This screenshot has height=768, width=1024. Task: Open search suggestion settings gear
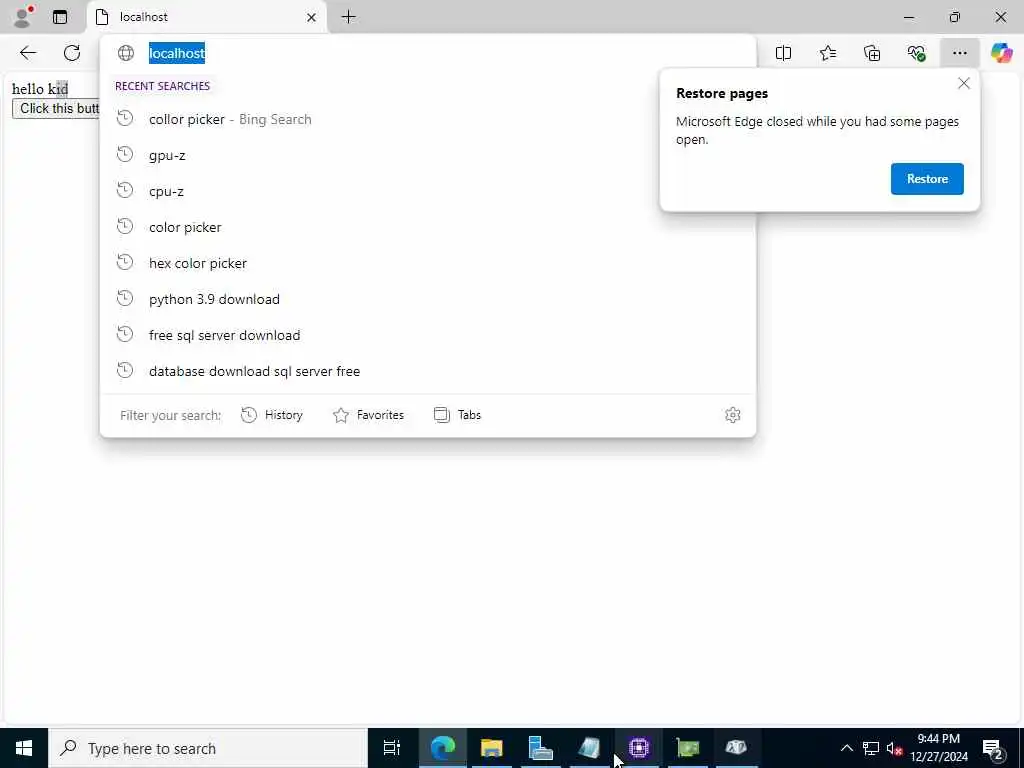[733, 415]
